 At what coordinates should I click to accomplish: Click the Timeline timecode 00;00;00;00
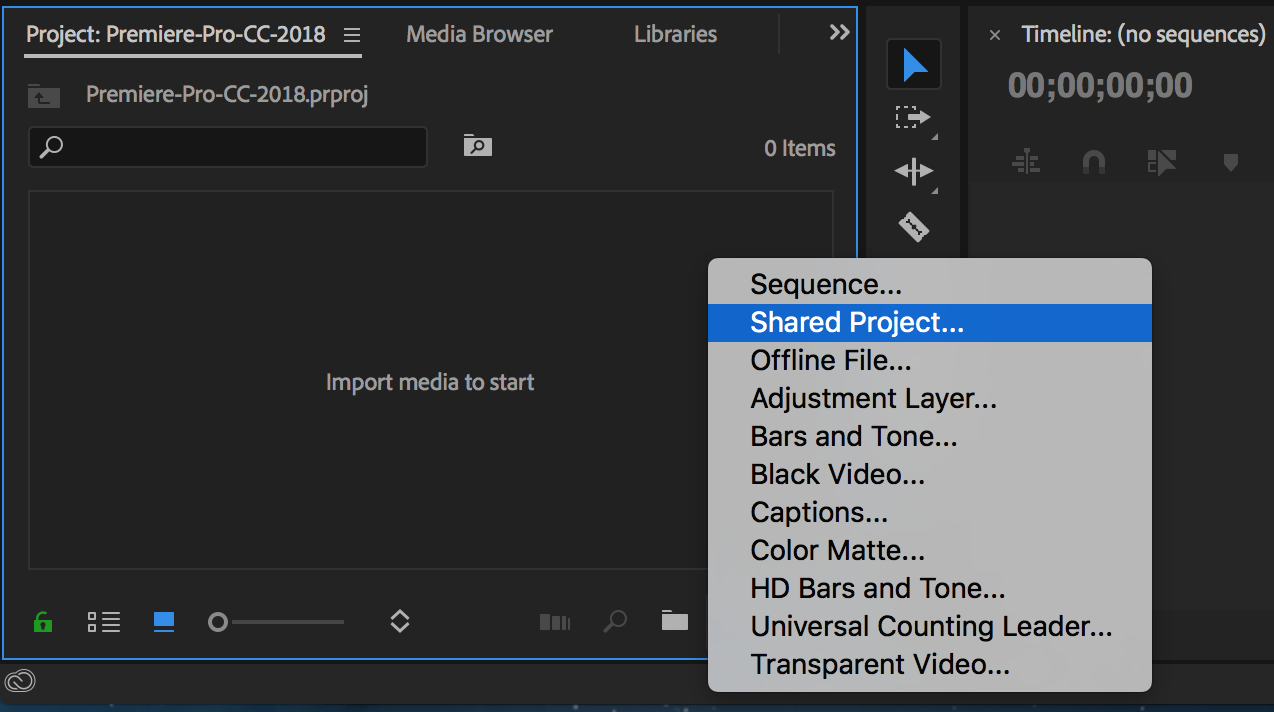(1100, 86)
